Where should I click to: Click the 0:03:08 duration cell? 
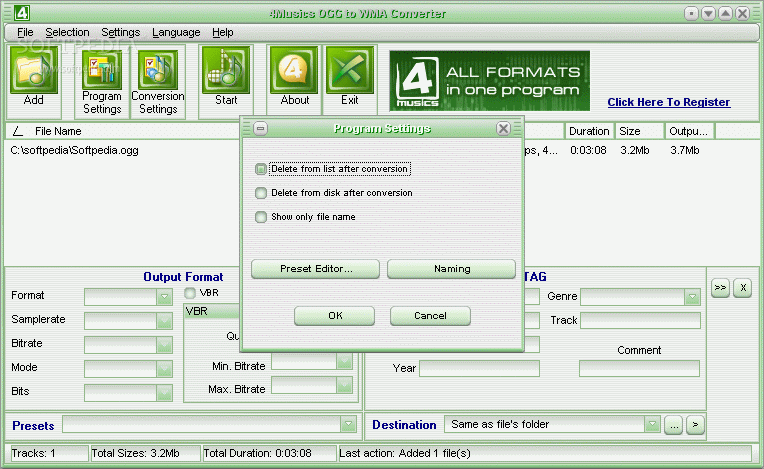[588, 150]
